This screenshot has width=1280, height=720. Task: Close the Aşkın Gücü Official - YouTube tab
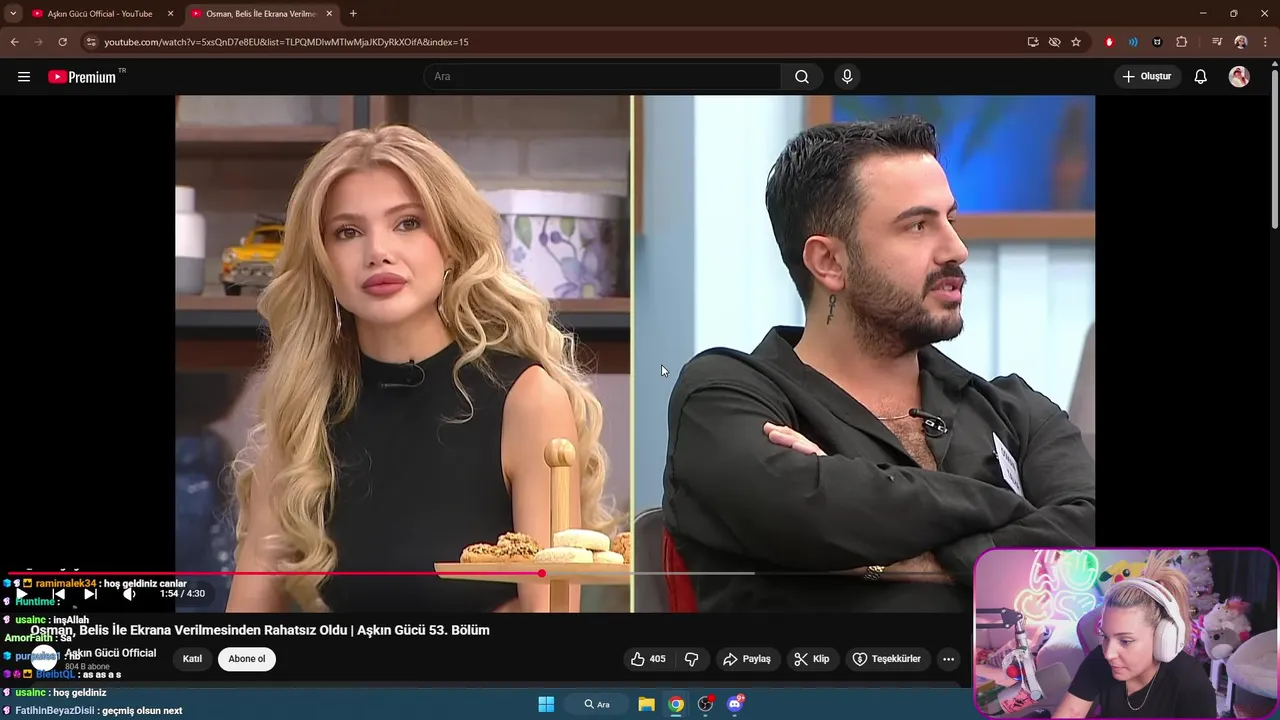pos(170,14)
